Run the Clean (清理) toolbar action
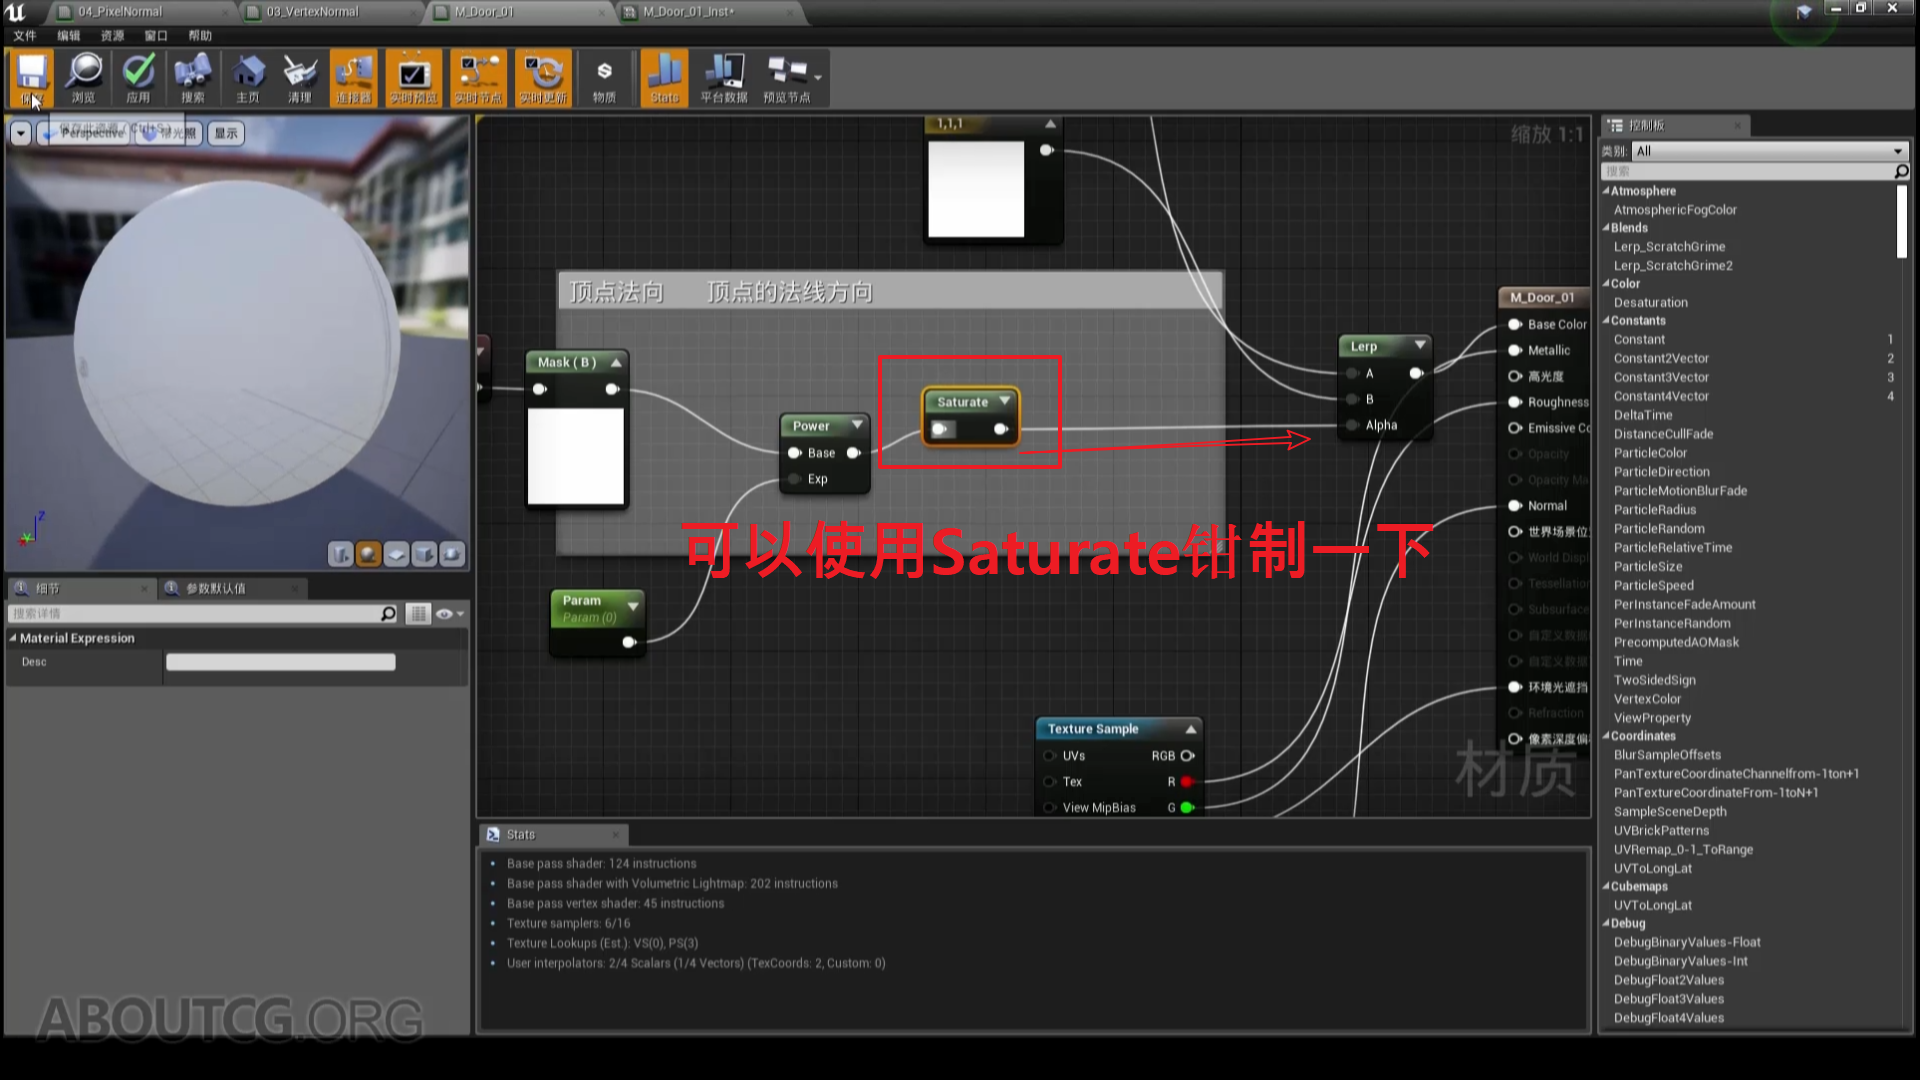This screenshot has width=1920, height=1080. (300, 77)
